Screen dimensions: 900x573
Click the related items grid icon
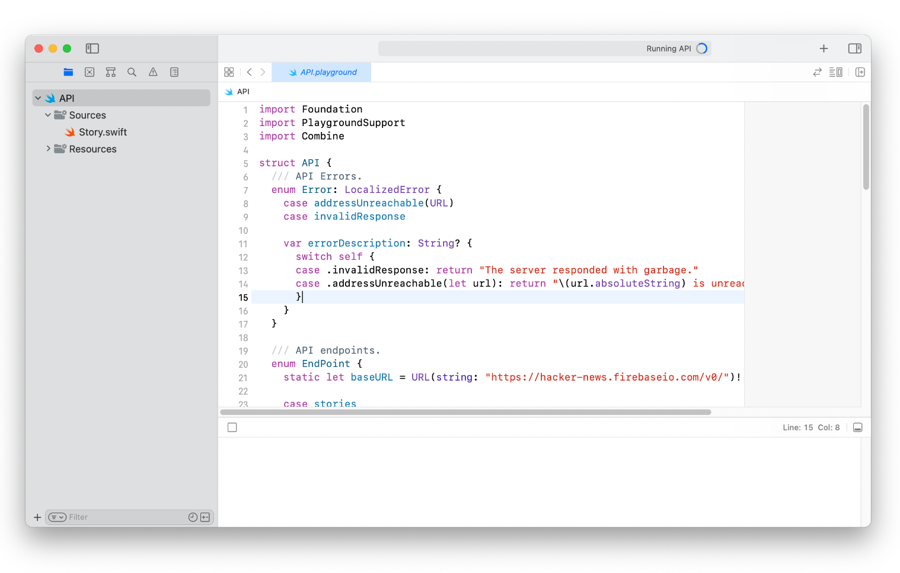229,72
